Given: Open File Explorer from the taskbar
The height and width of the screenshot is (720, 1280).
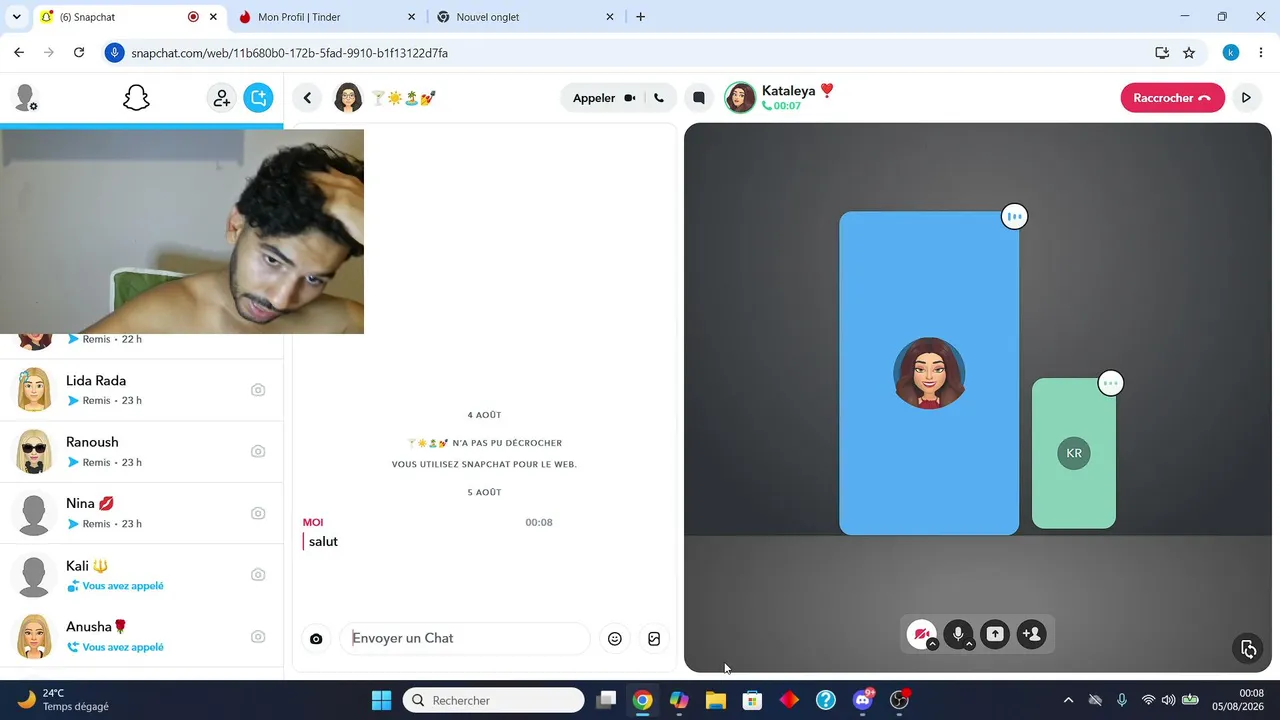Looking at the screenshot, I should 715,700.
